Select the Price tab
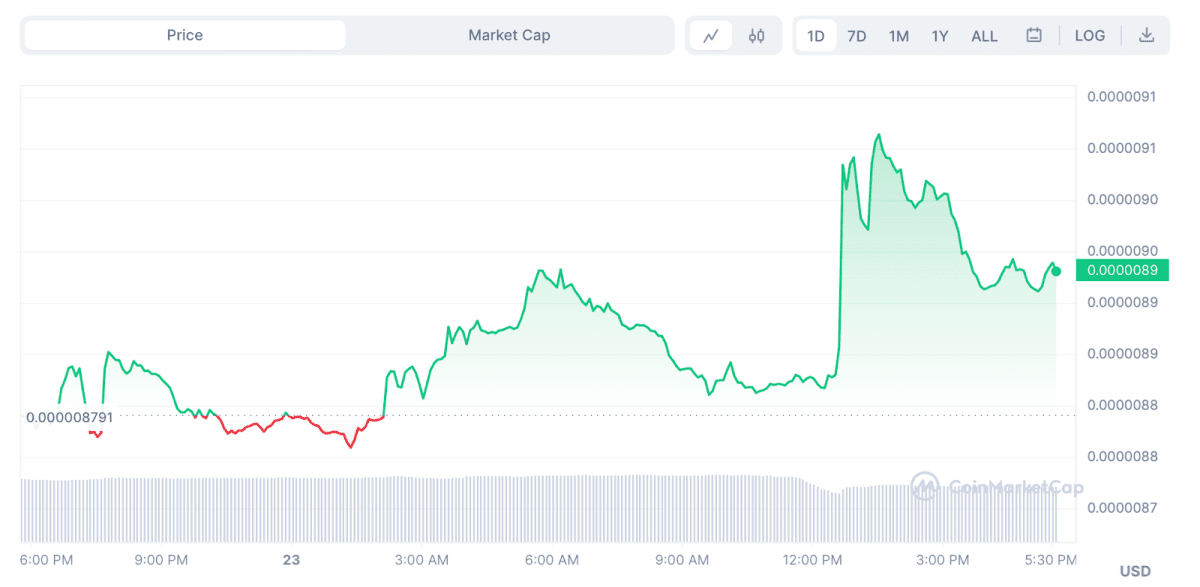This screenshot has width=1200, height=587. click(x=184, y=34)
